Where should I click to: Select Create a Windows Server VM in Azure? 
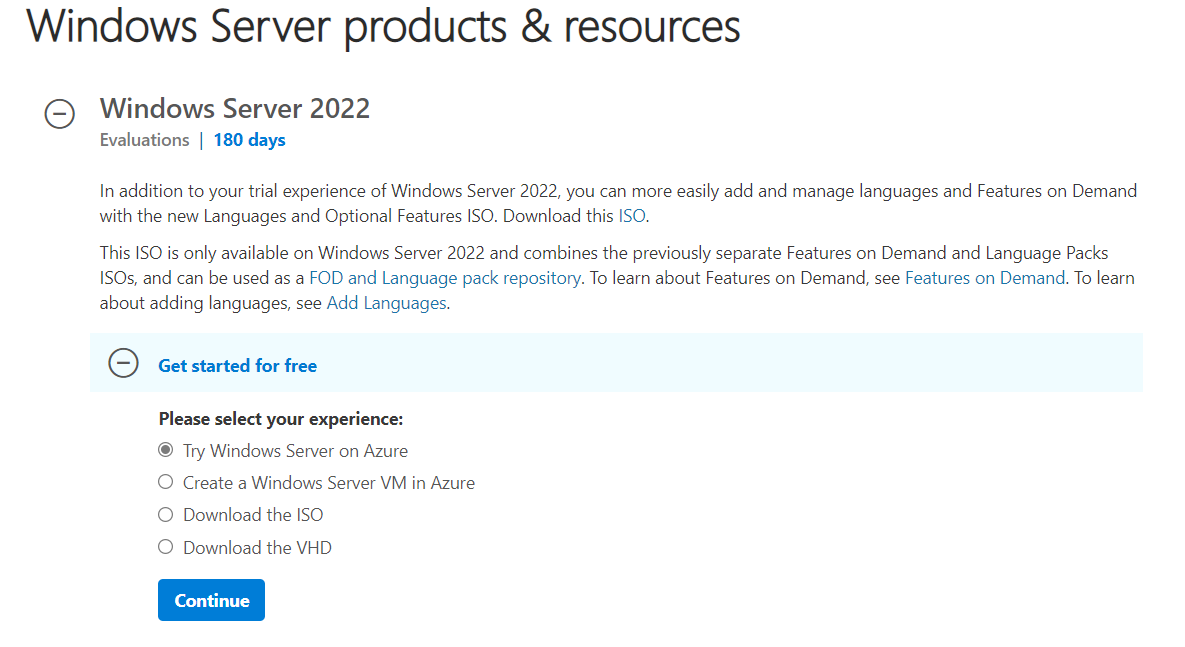click(166, 482)
